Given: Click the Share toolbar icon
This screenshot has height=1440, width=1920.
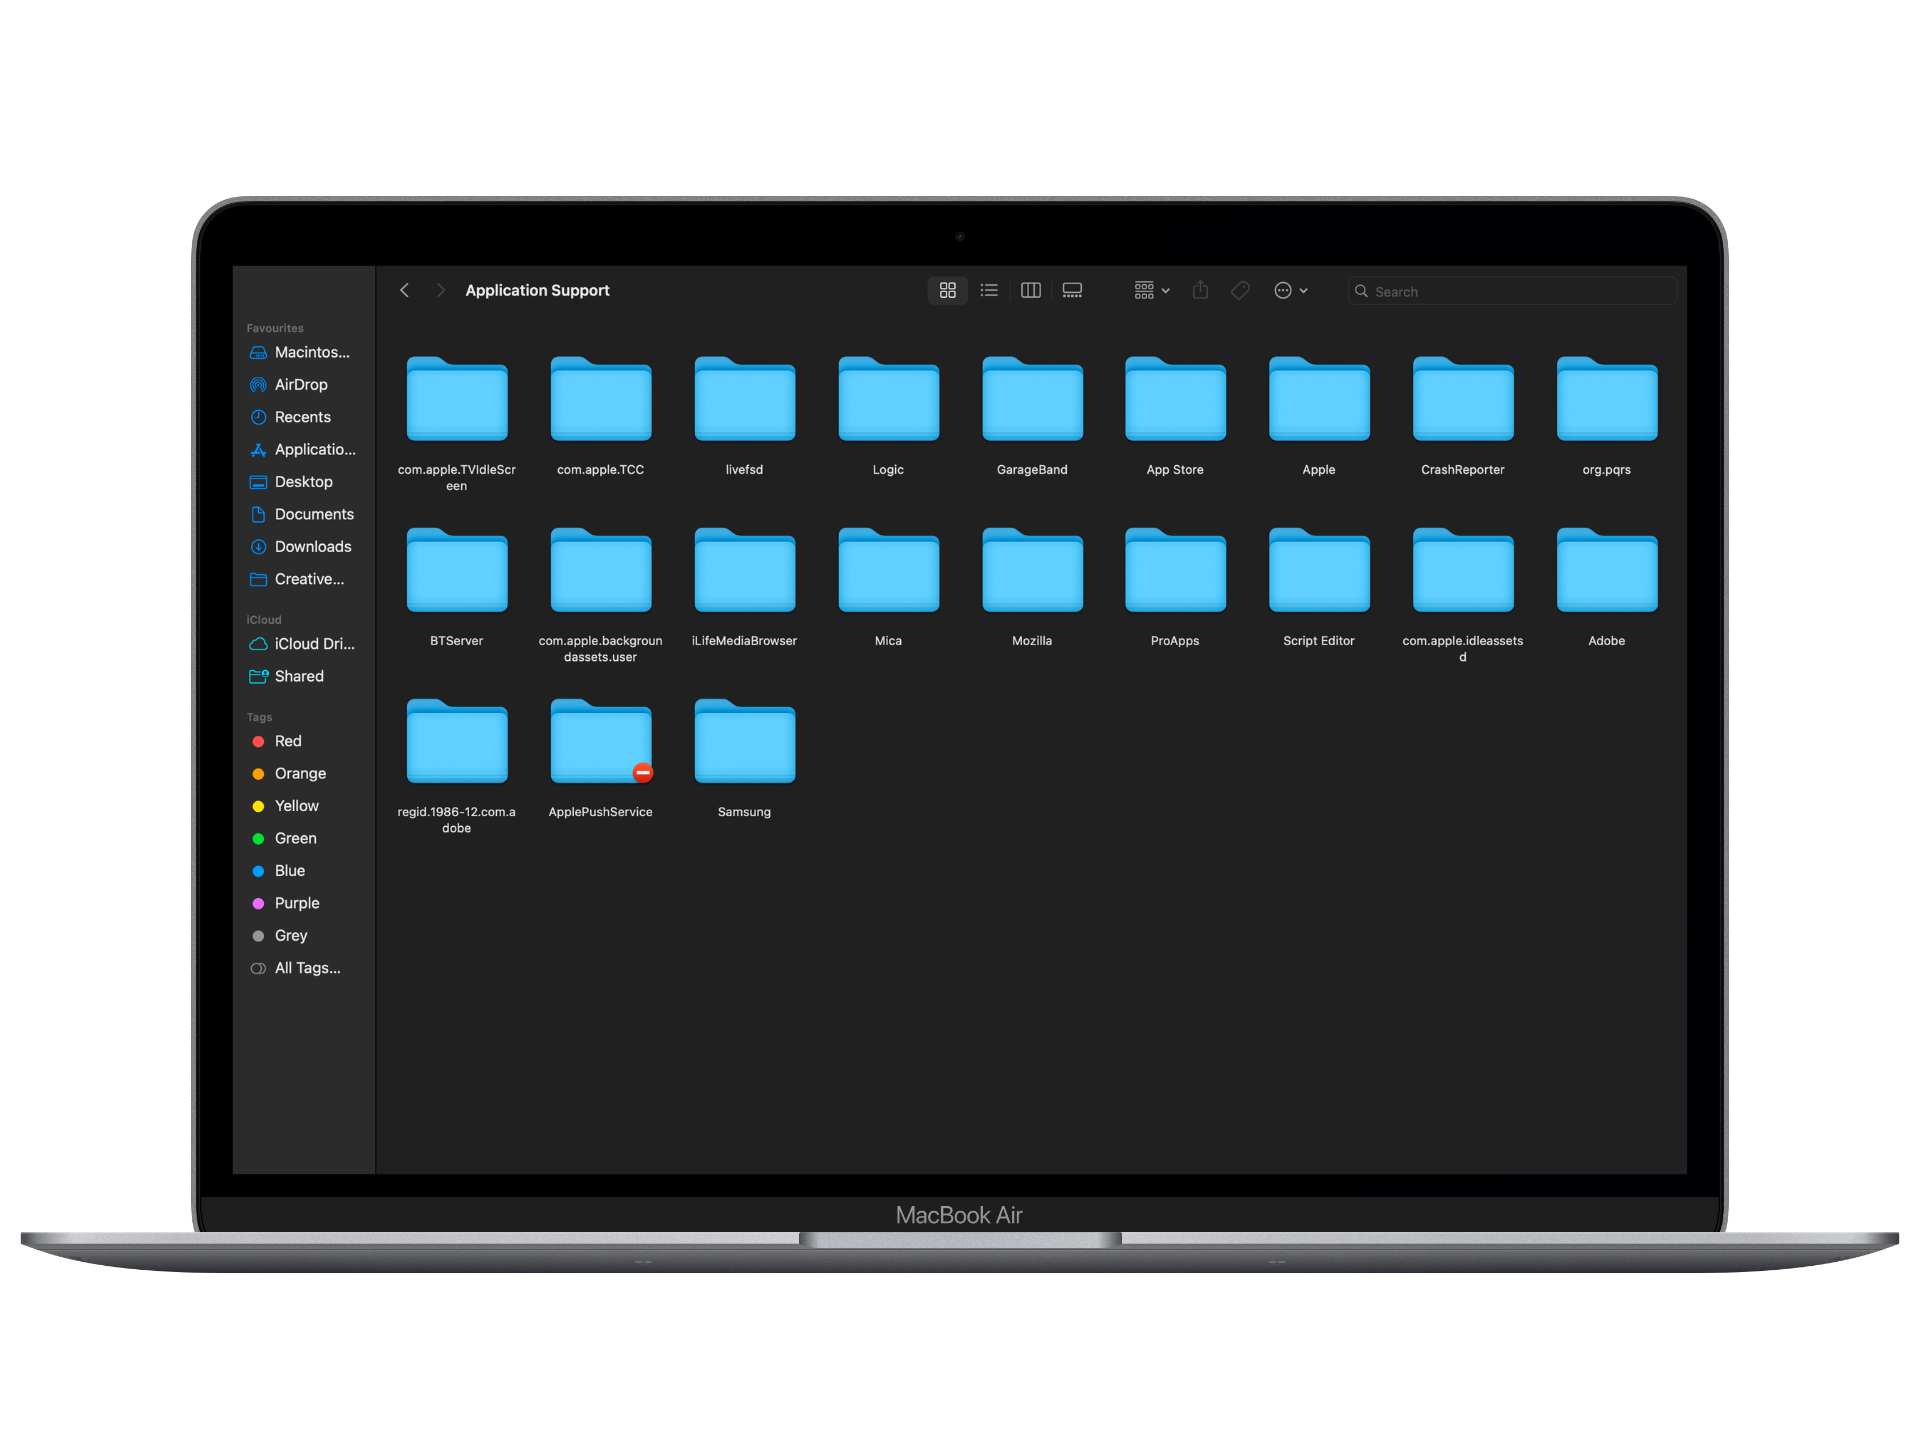Looking at the screenshot, I should click(1200, 290).
